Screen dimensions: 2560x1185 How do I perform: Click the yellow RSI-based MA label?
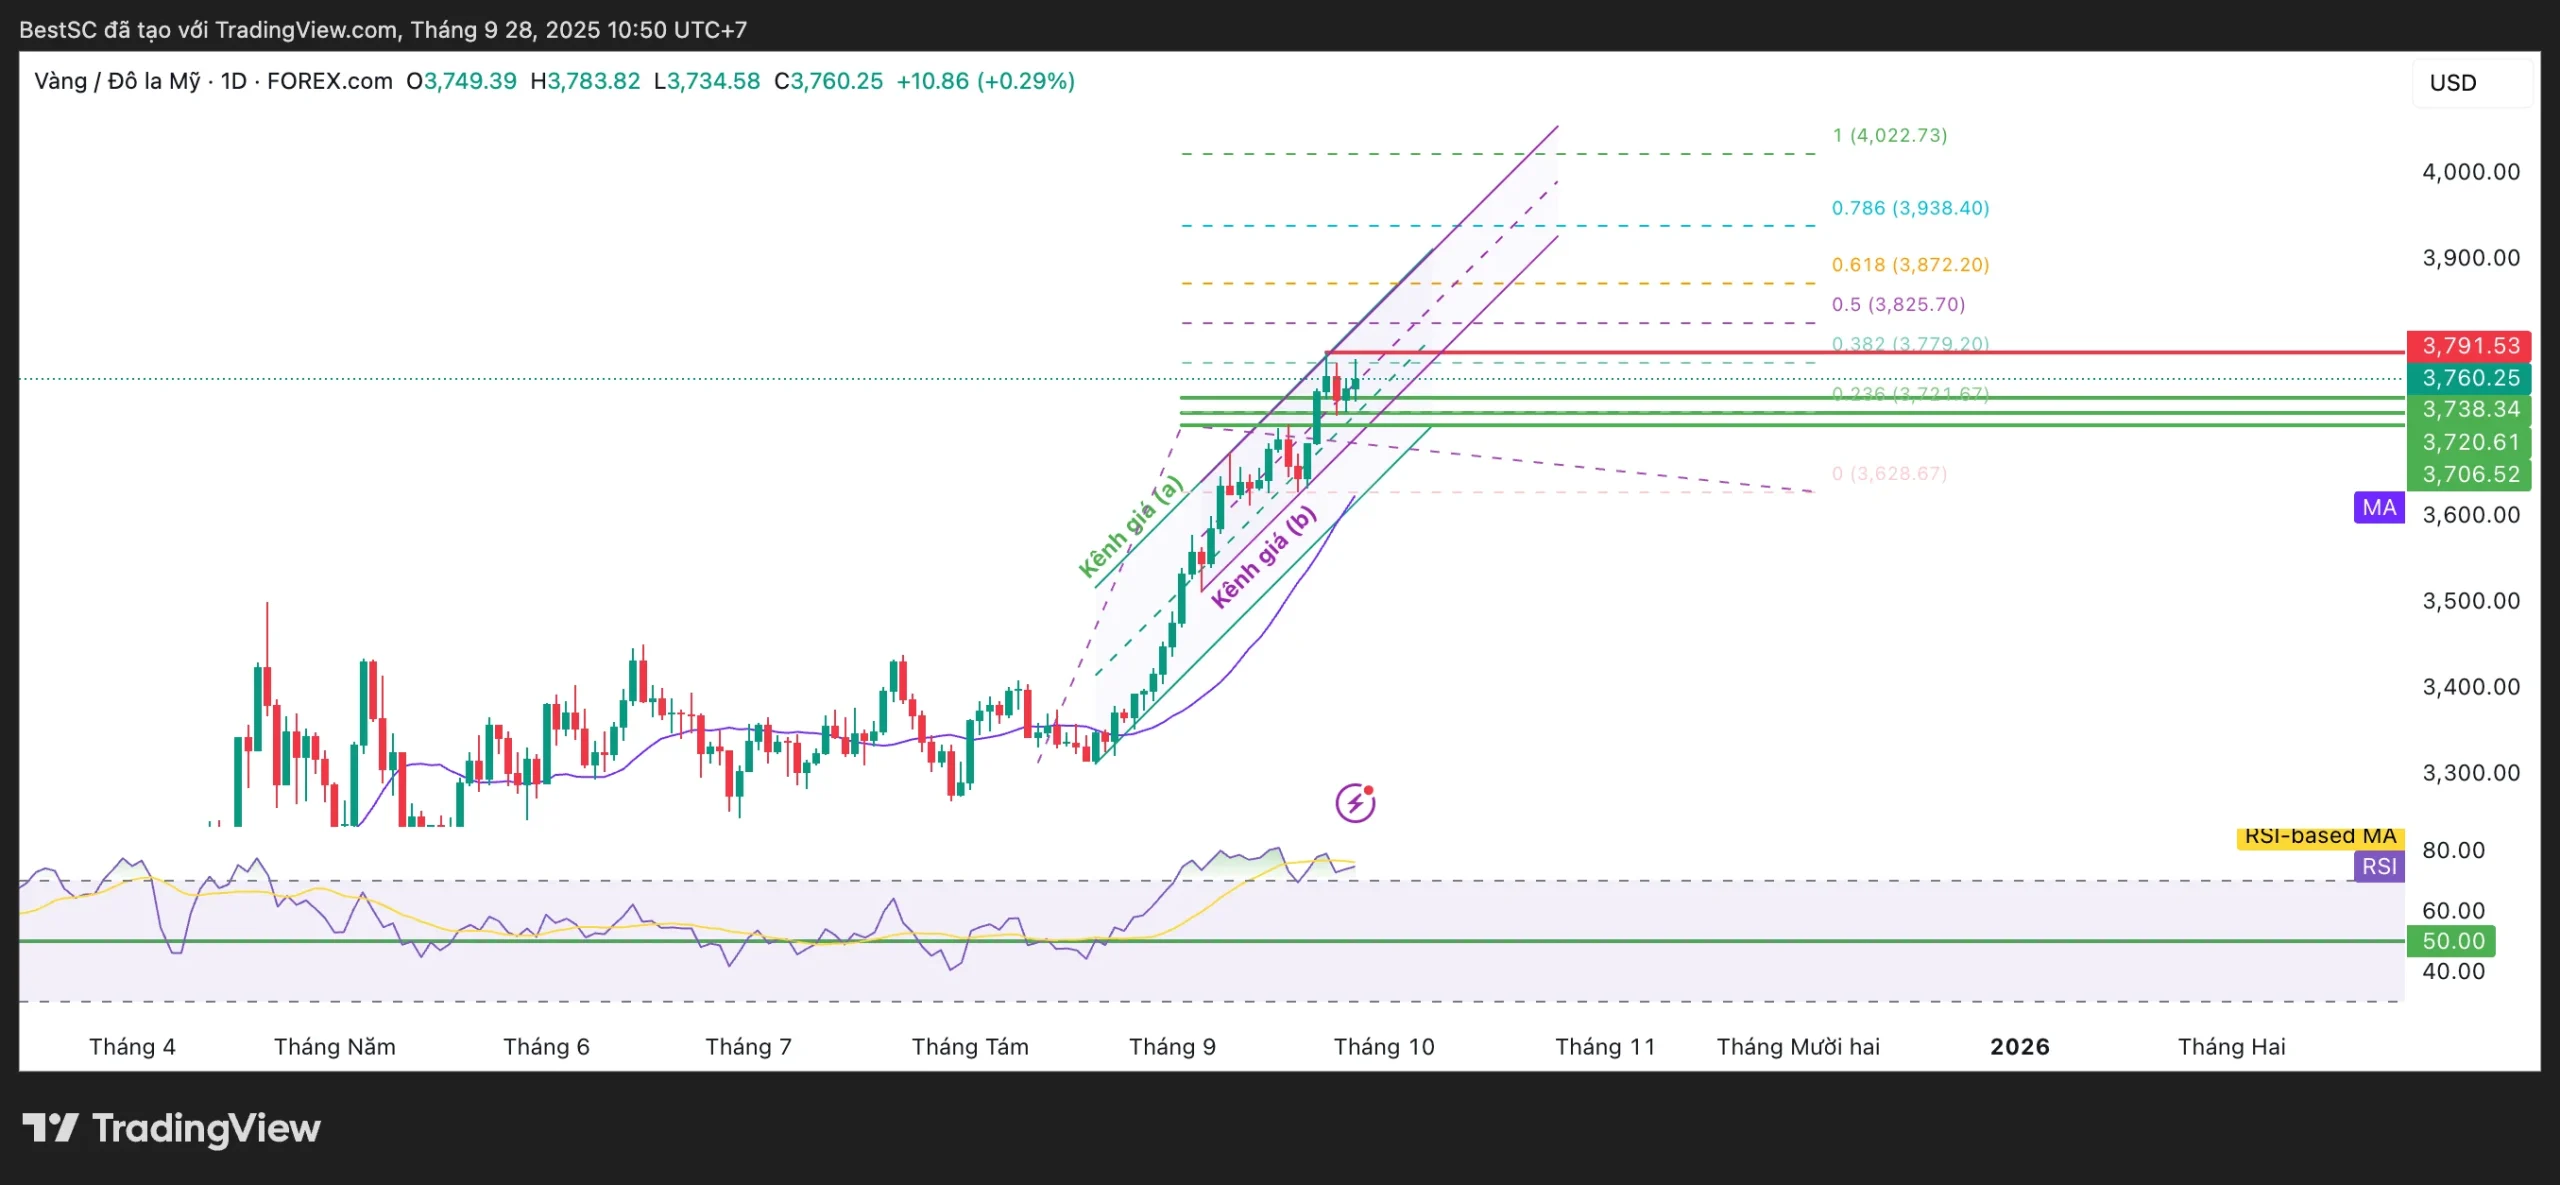pyautogui.click(x=2319, y=837)
